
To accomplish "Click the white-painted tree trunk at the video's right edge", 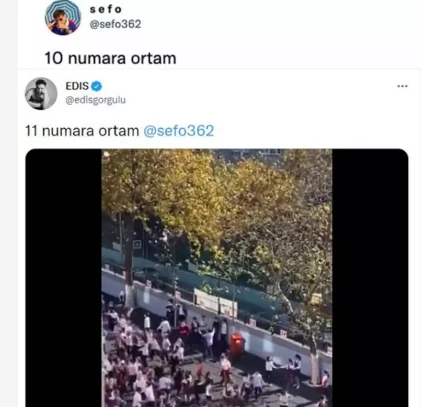I will [x=315, y=365].
